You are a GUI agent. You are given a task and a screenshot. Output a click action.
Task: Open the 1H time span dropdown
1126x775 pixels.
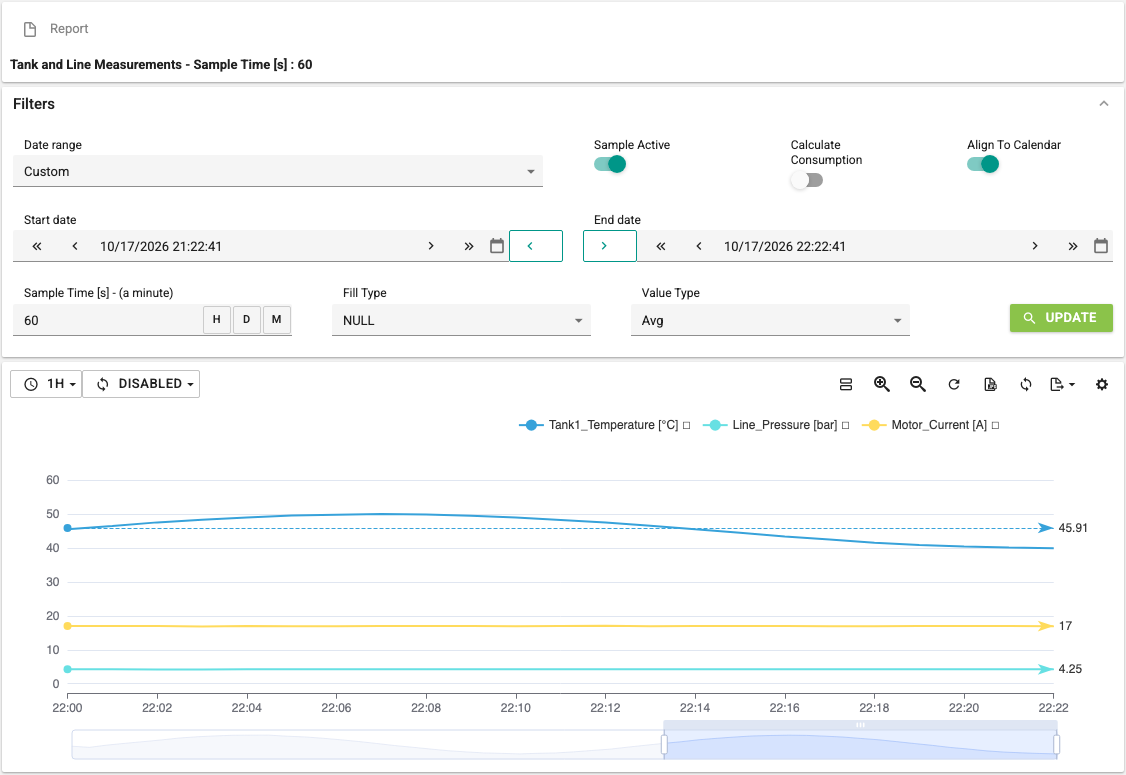click(x=46, y=384)
